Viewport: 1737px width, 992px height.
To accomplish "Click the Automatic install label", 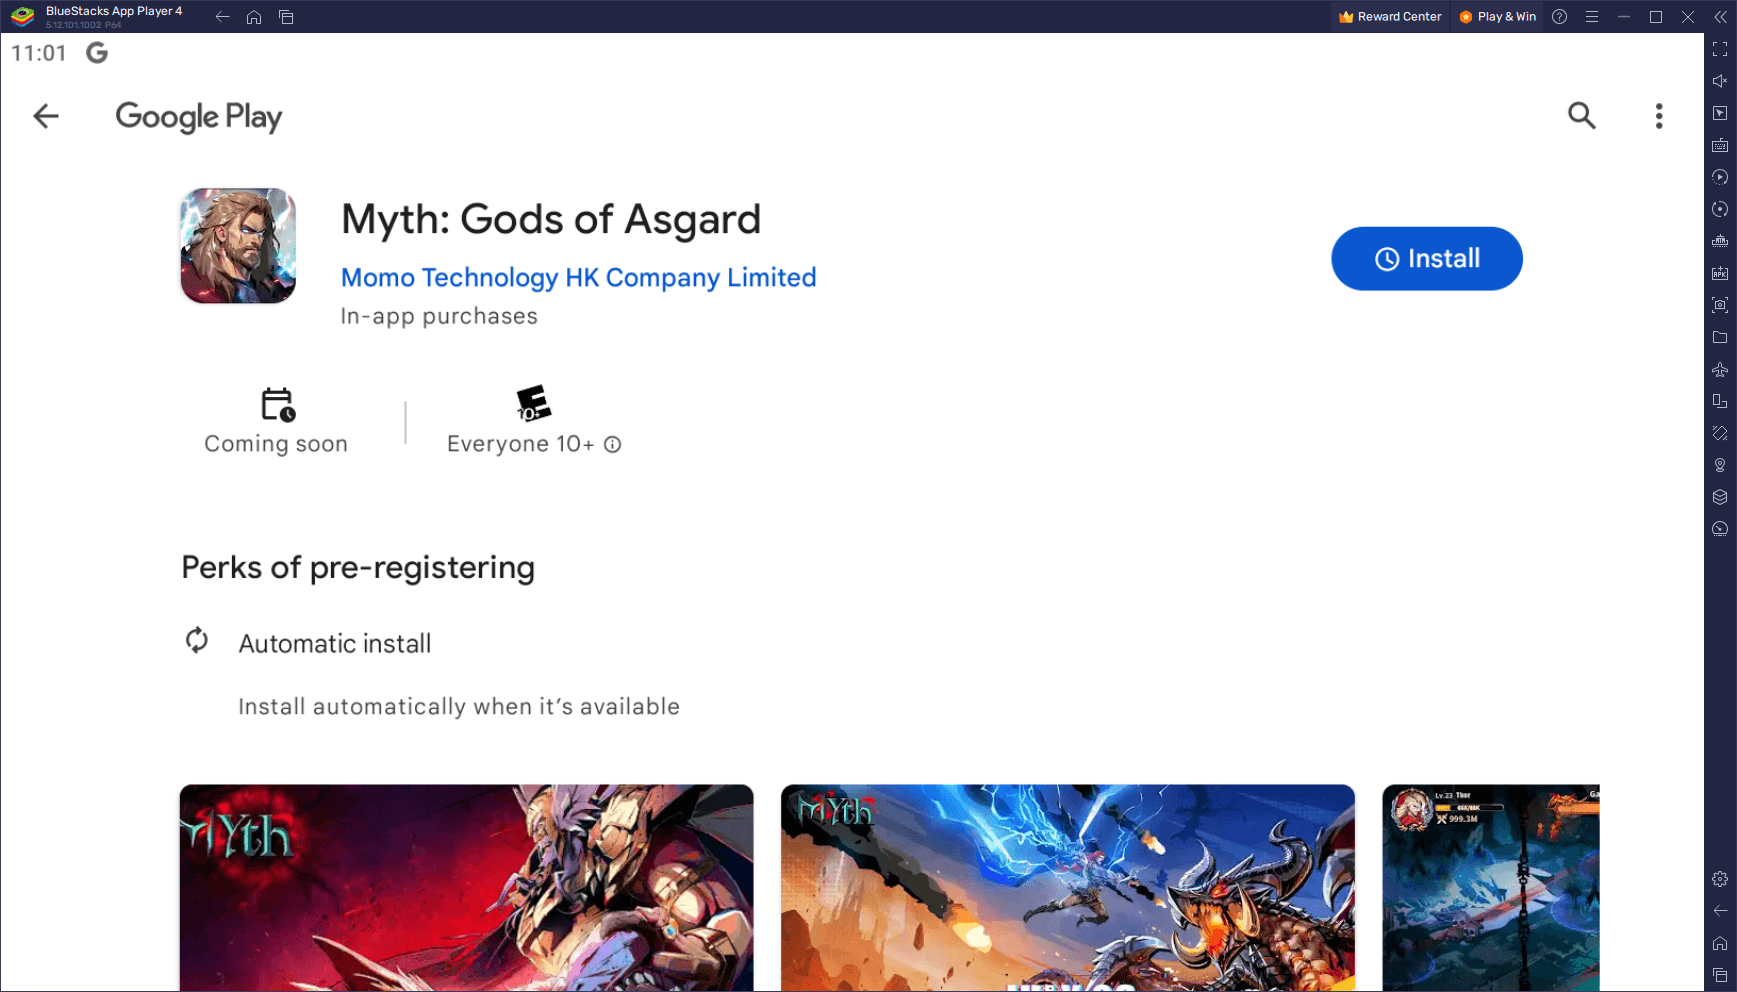I will tap(335, 644).
